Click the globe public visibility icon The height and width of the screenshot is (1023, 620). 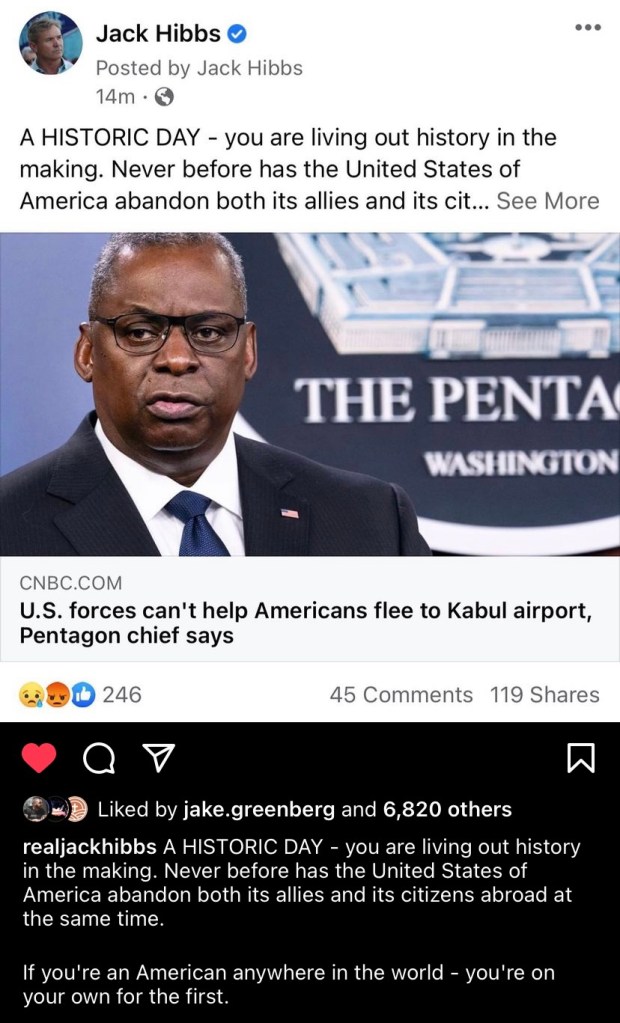click(165, 97)
